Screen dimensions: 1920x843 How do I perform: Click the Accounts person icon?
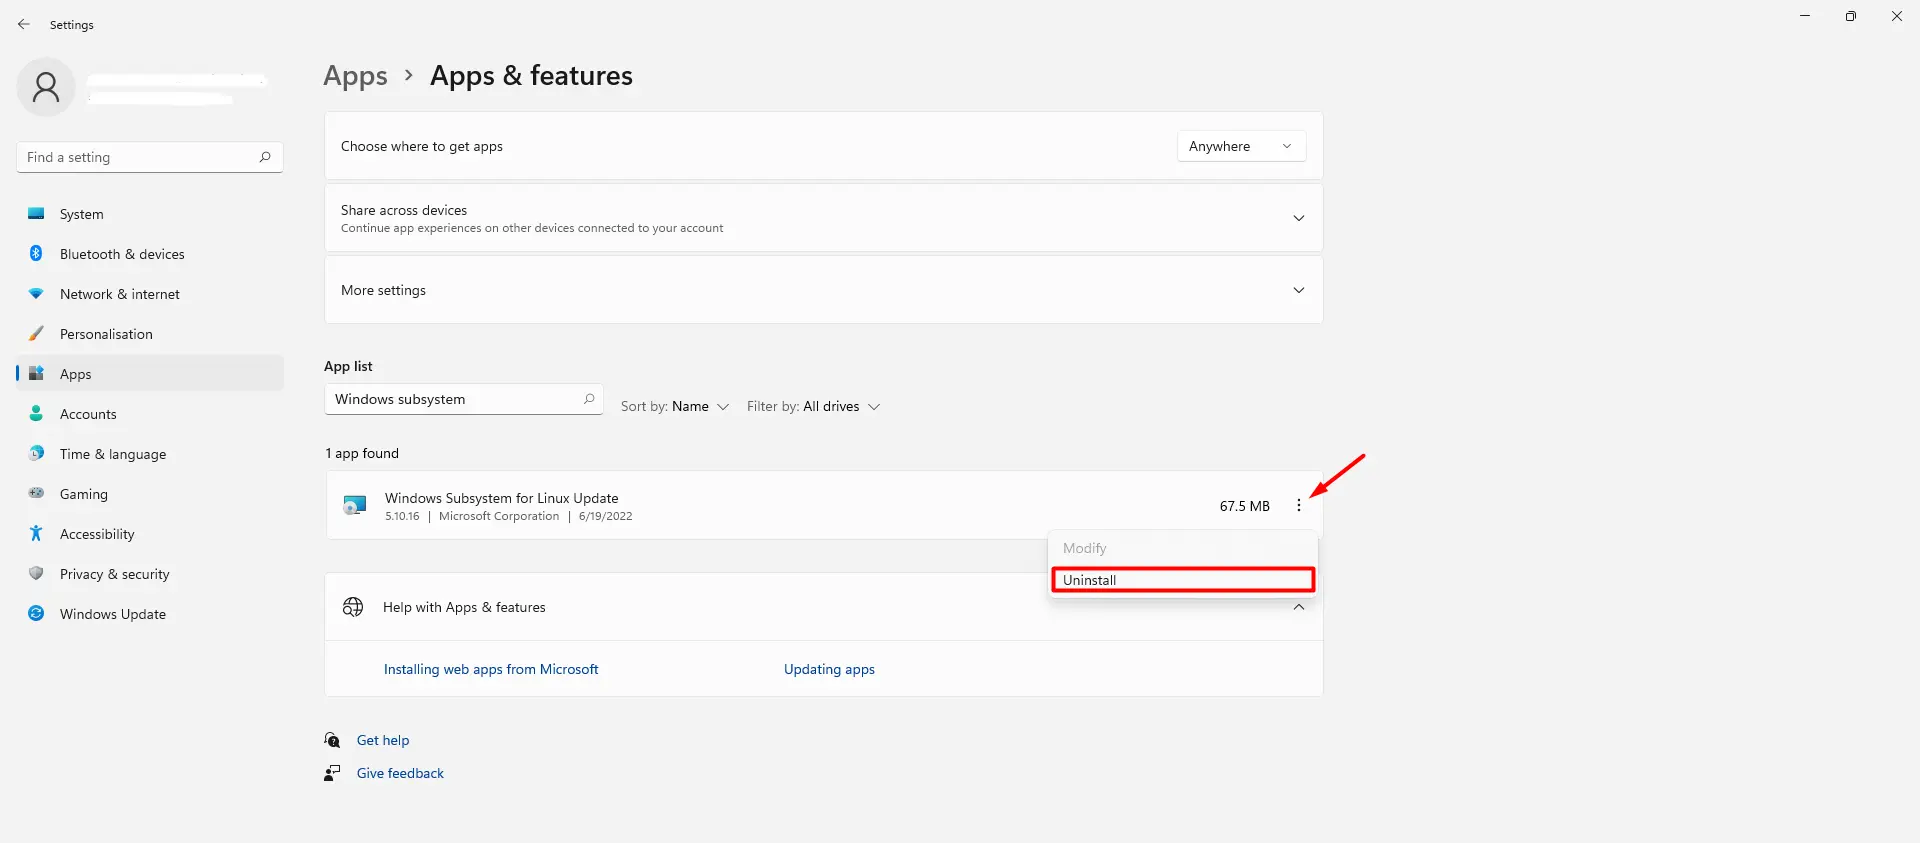36,414
